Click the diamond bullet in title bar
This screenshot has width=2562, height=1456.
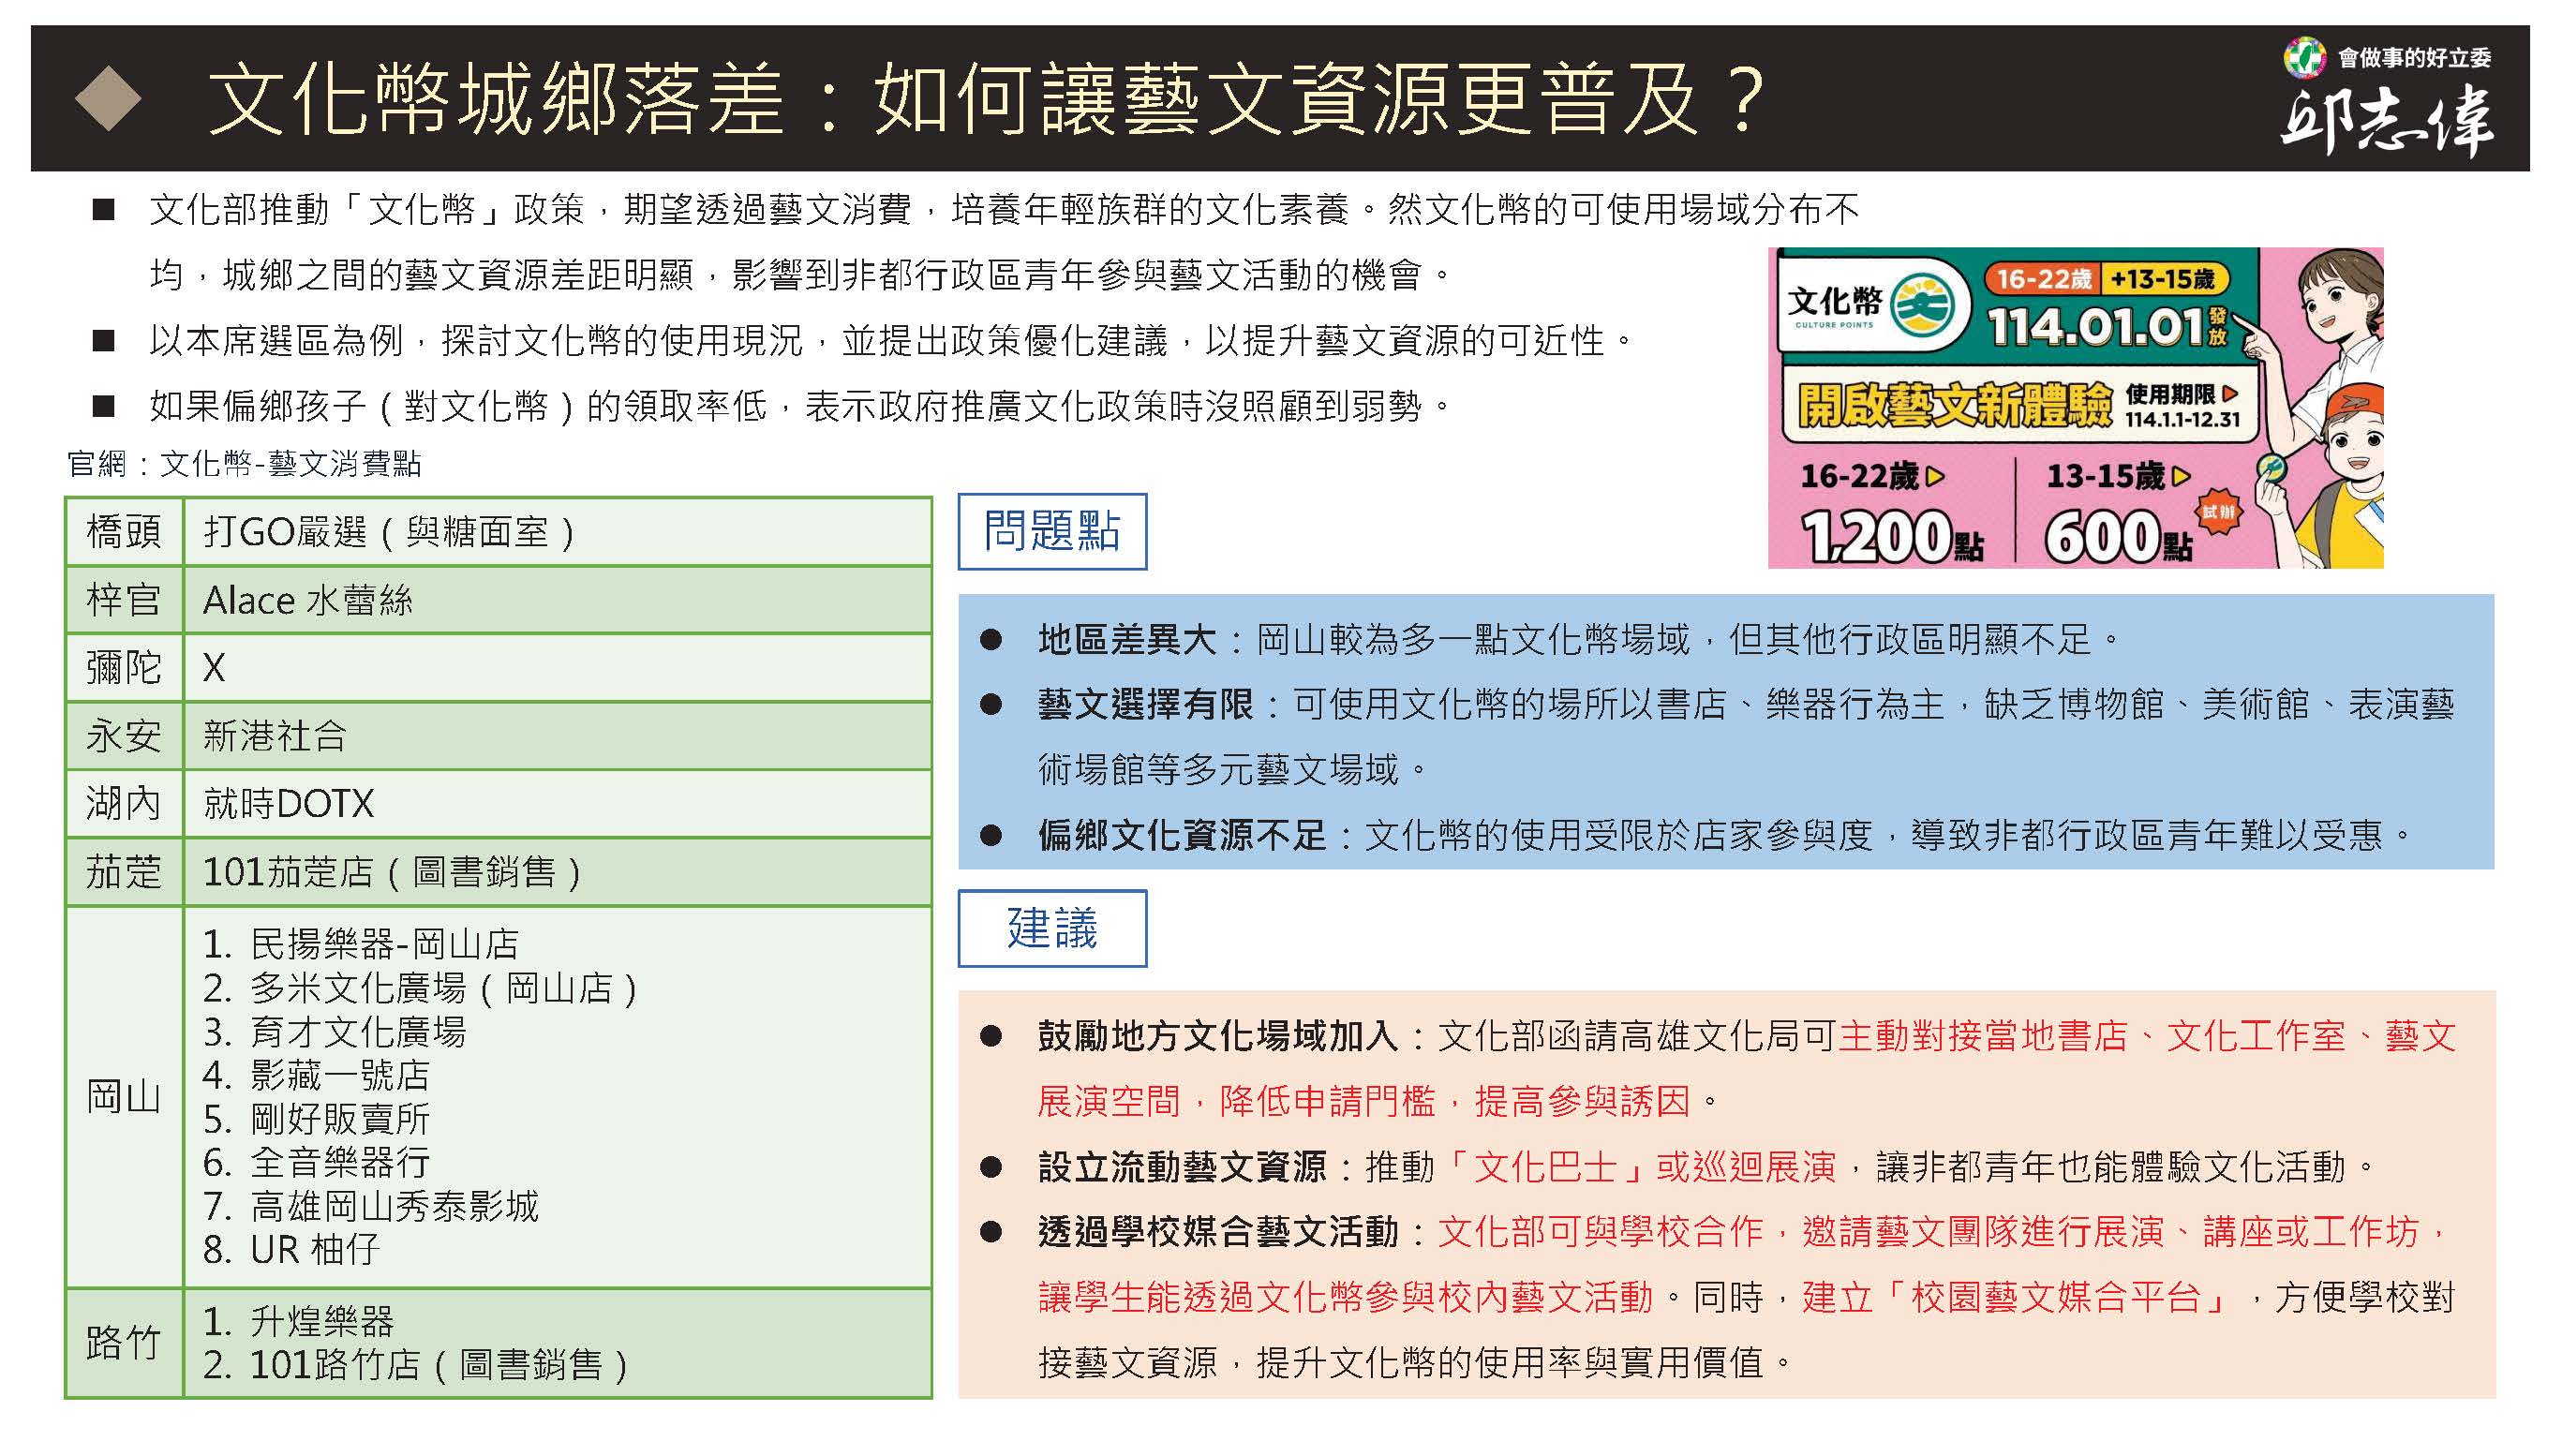(x=107, y=99)
